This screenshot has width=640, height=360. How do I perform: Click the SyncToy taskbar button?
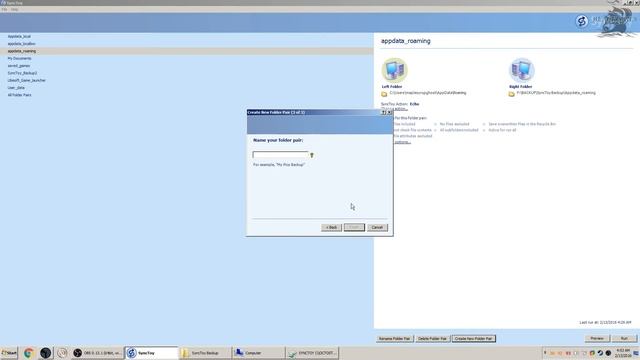click(151, 353)
